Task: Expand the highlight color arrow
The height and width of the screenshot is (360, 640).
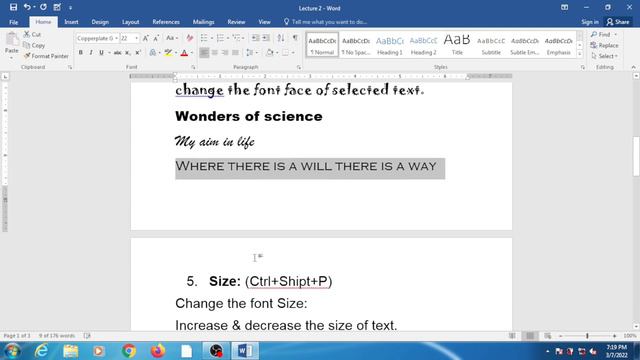Action: [x=176, y=53]
